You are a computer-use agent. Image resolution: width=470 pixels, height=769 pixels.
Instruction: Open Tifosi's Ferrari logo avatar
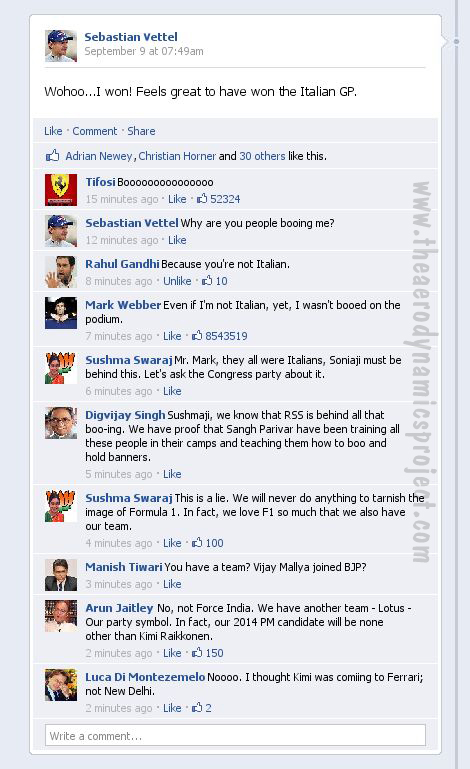pyautogui.click(x=61, y=189)
